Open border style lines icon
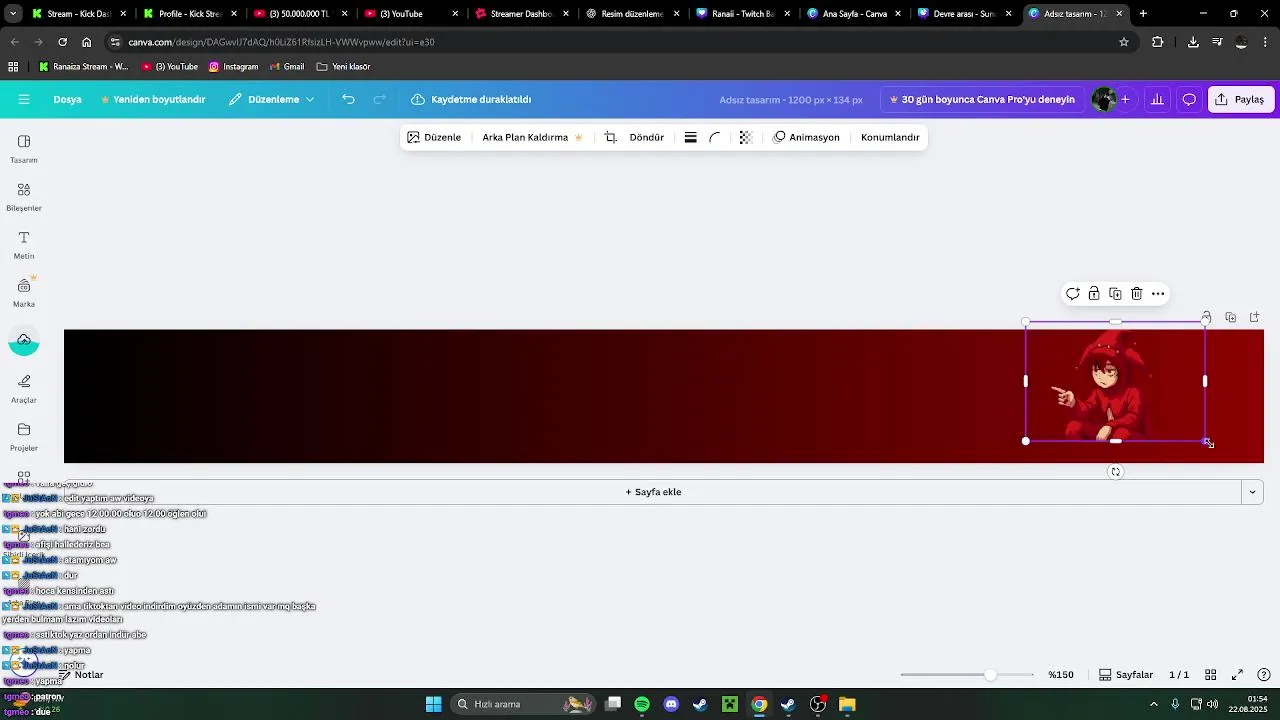This screenshot has height=720, width=1280. (x=690, y=137)
